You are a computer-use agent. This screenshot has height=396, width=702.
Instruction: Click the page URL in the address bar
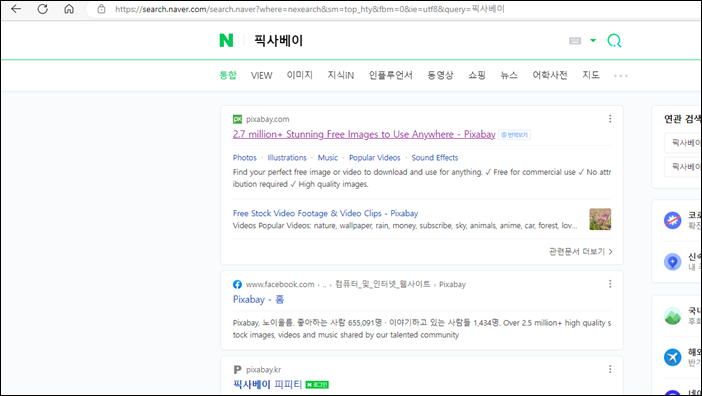[x=310, y=9]
